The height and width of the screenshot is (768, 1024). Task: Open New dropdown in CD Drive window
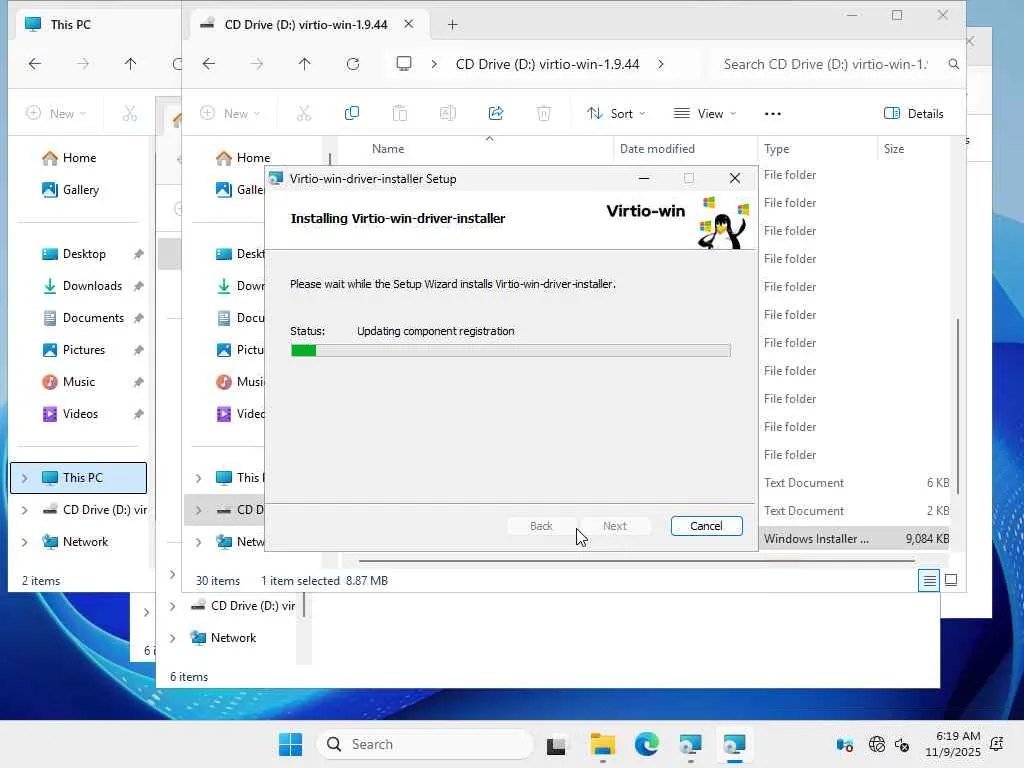(230, 113)
